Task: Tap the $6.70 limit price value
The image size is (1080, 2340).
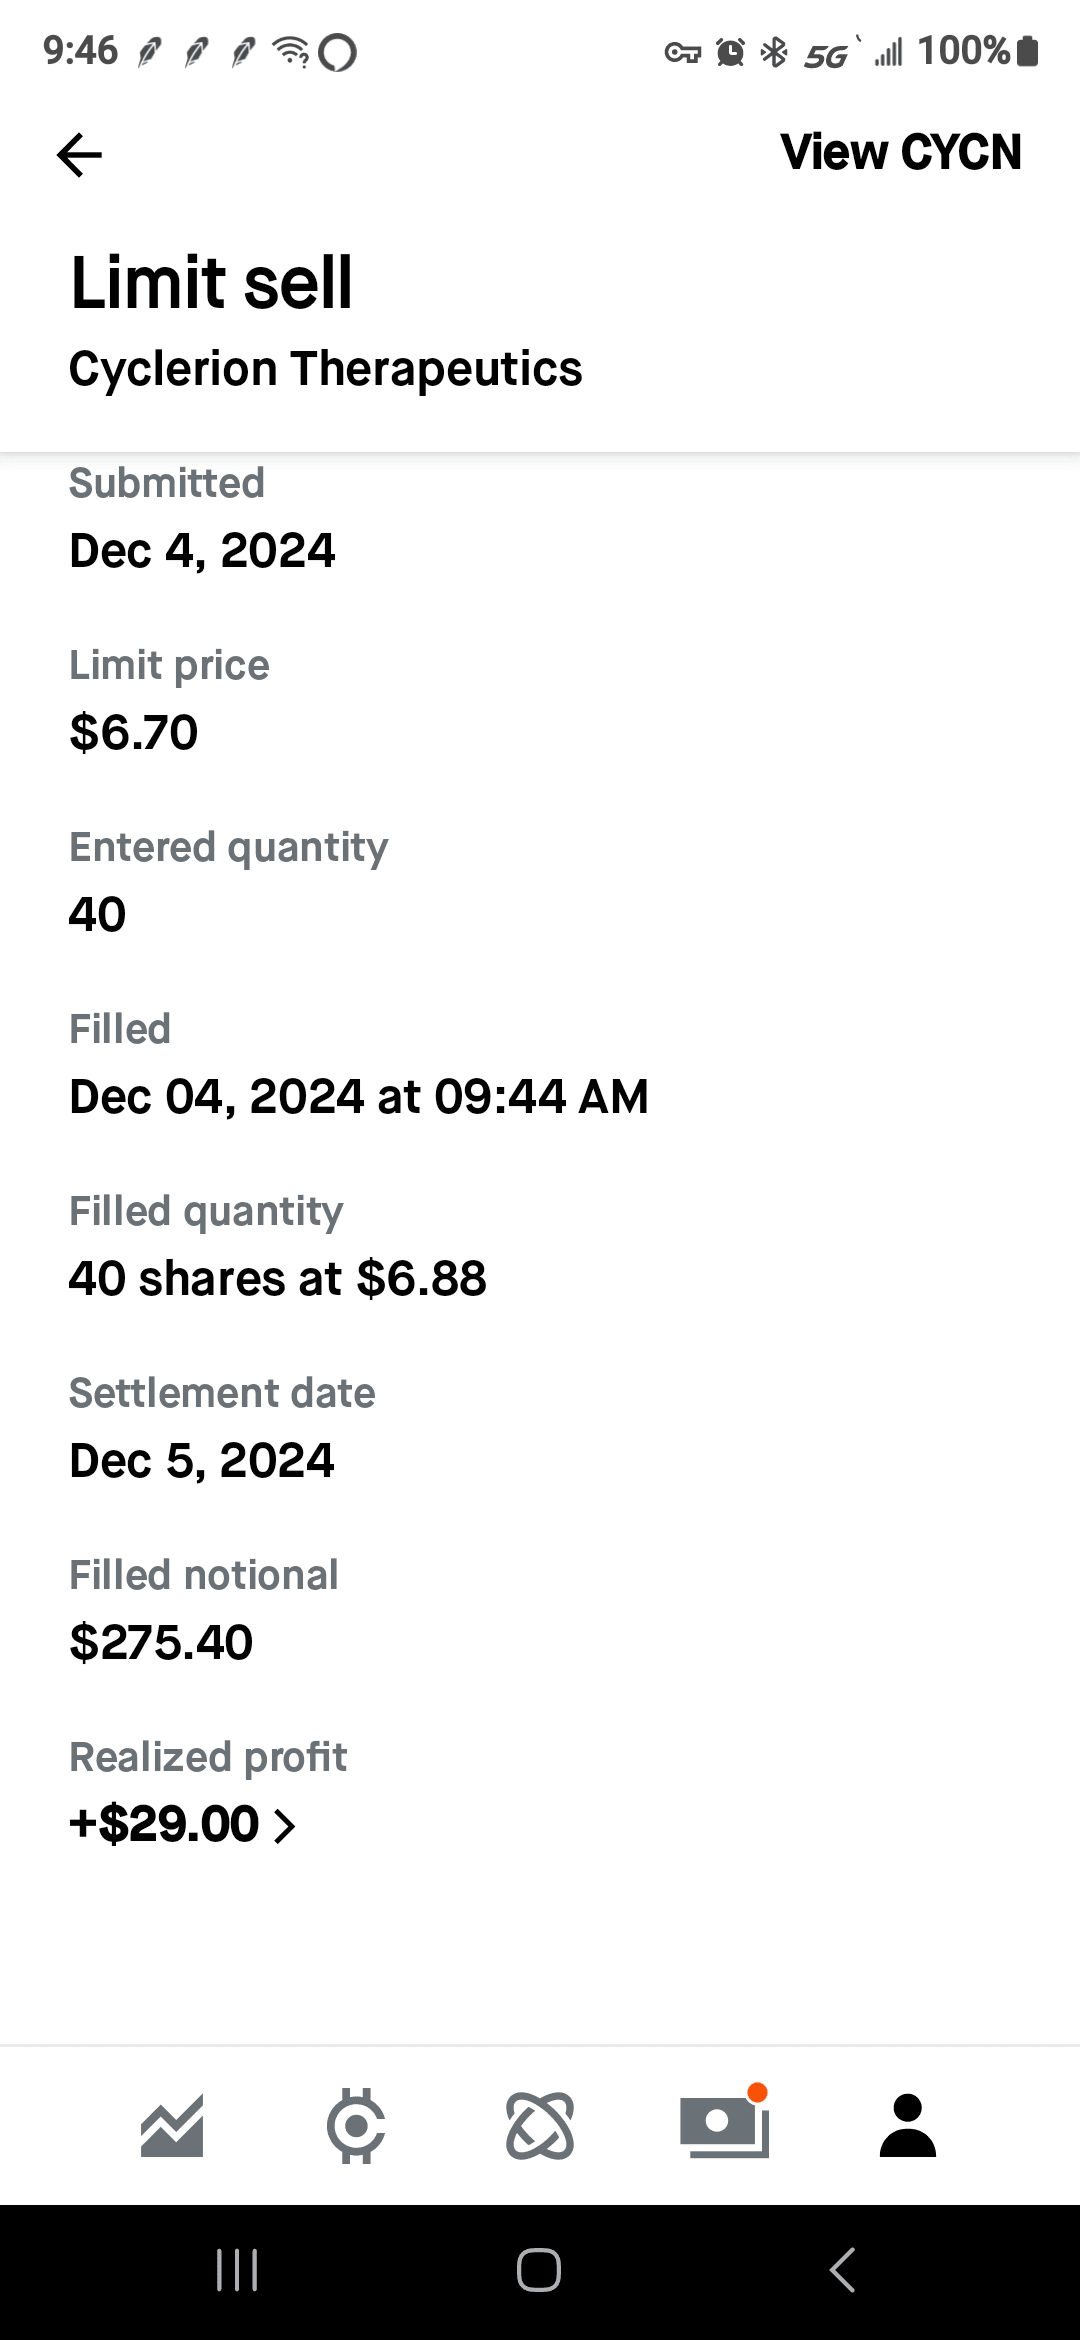Action: (134, 732)
